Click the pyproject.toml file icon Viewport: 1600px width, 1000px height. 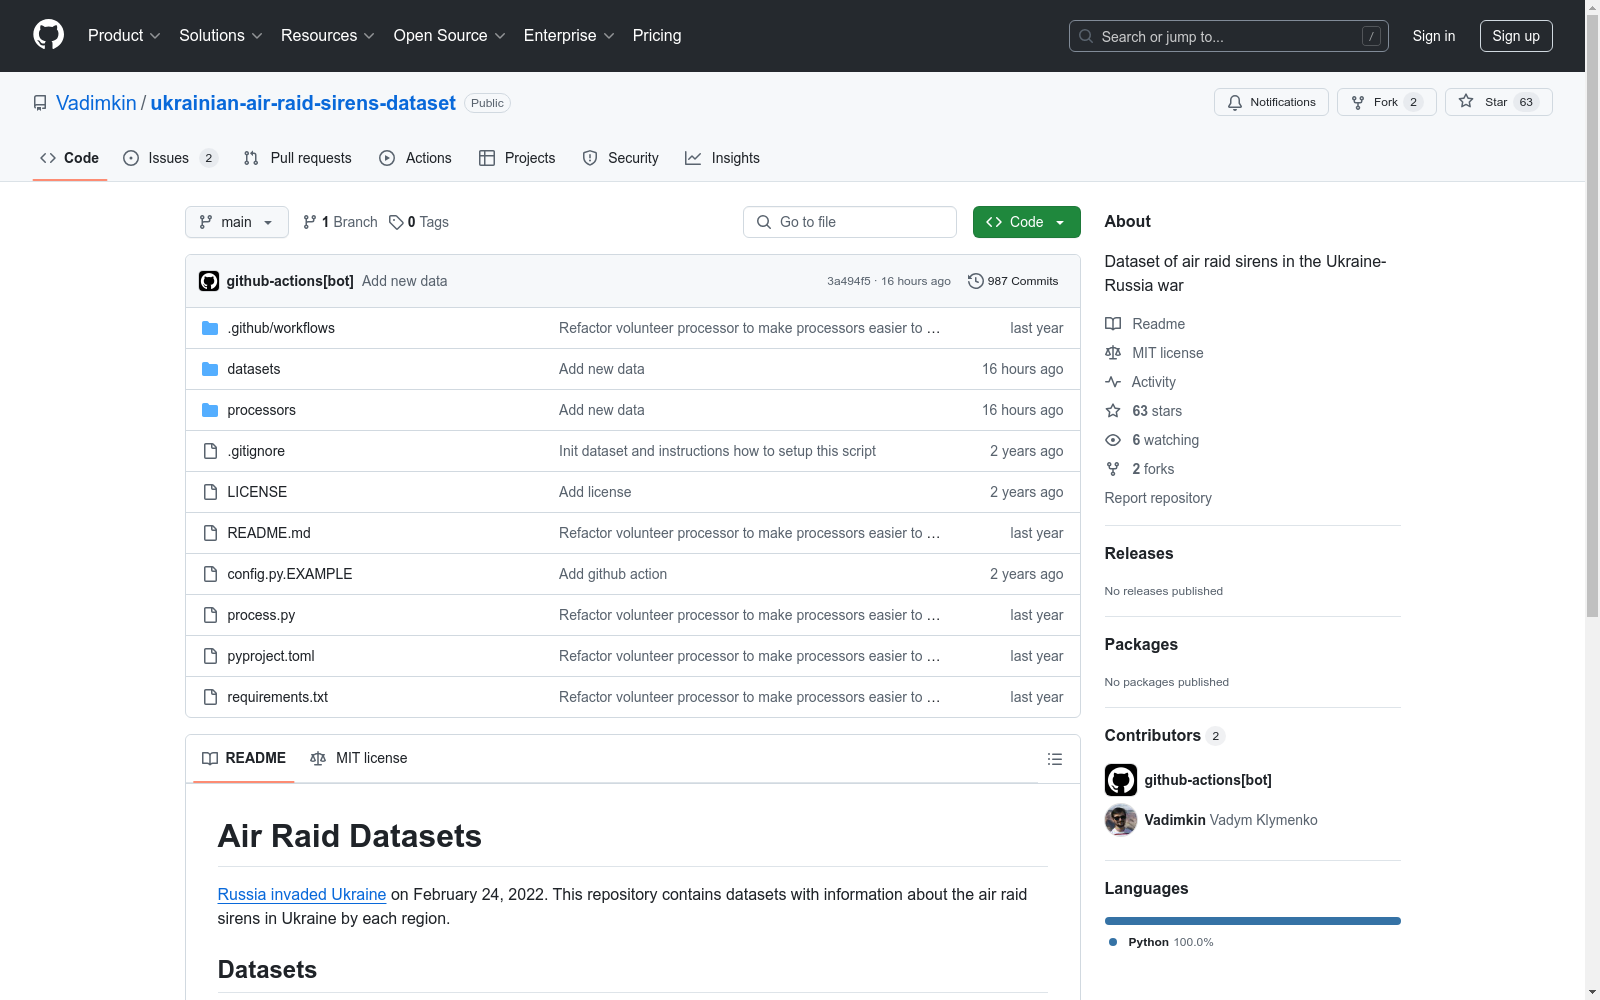(x=210, y=656)
